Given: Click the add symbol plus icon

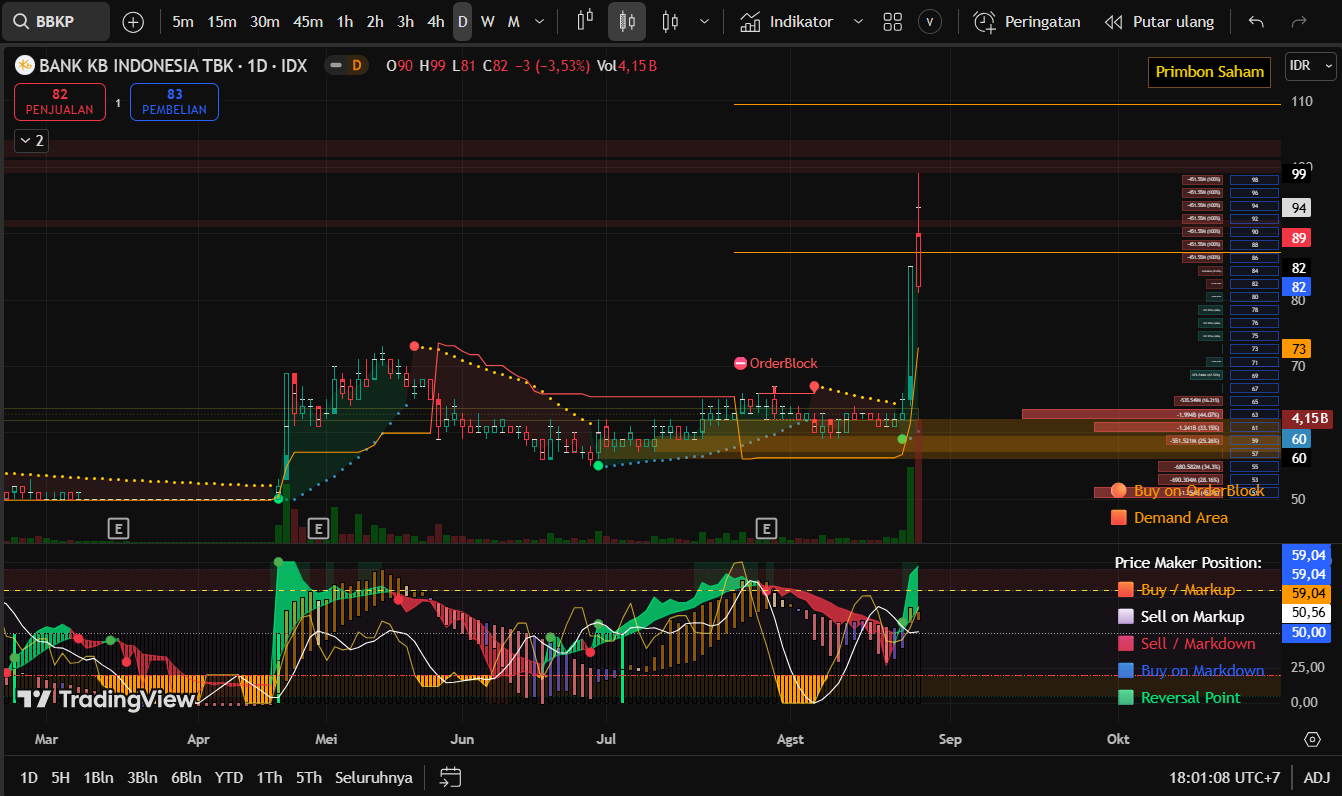Looking at the screenshot, I should click(x=133, y=22).
